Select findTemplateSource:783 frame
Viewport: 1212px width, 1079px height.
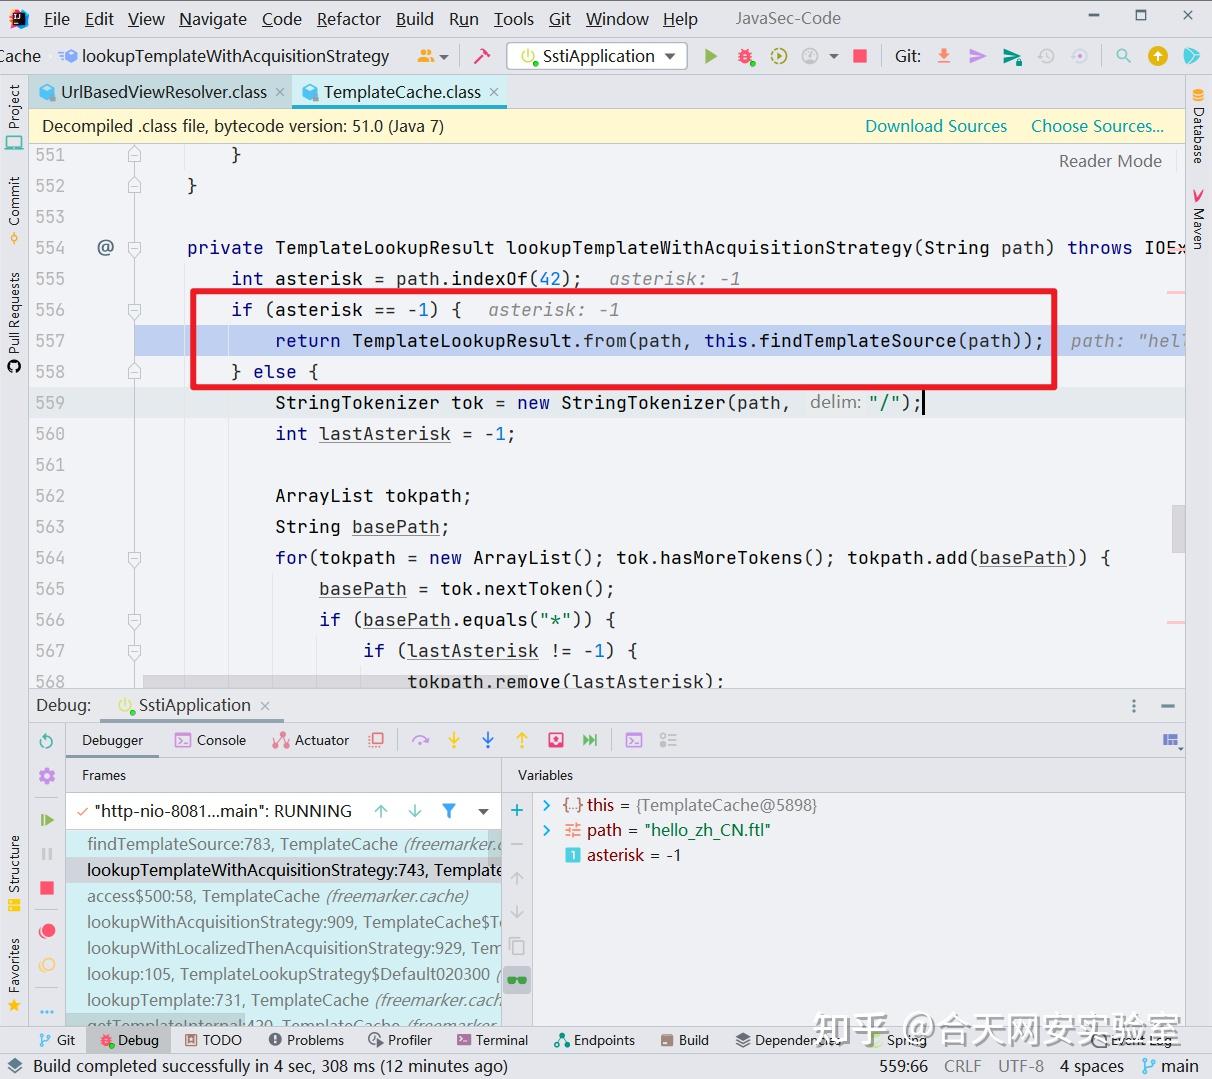[283, 844]
